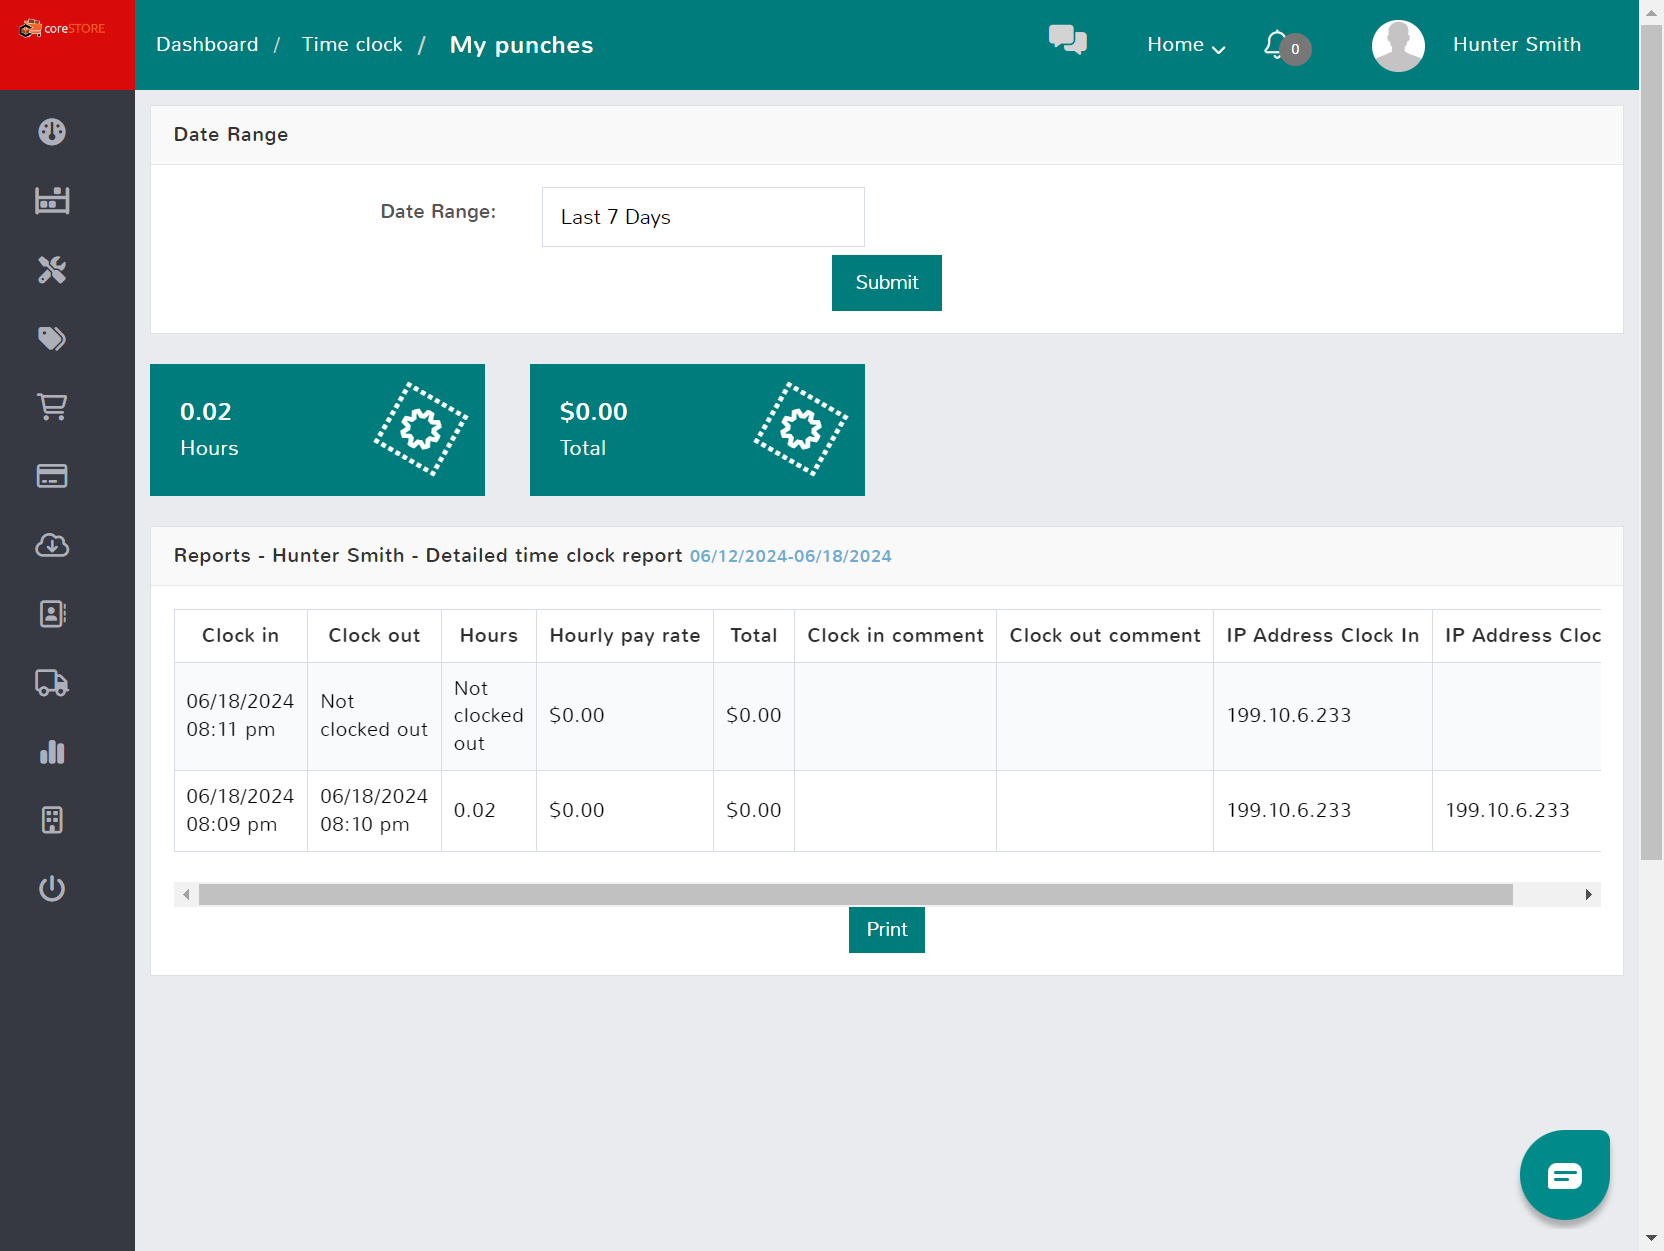Click the Not clocked out cell in Clock out column
This screenshot has height=1251, width=1664.
coord(374,716)
